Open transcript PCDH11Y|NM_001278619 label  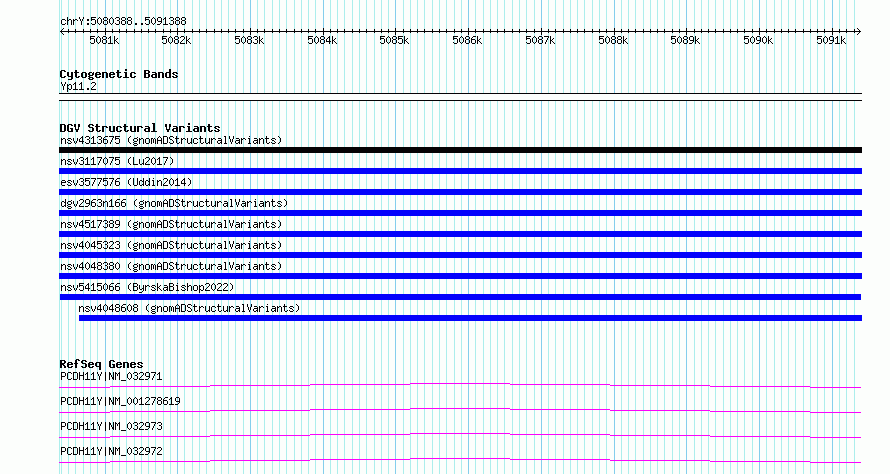(120, 401)
